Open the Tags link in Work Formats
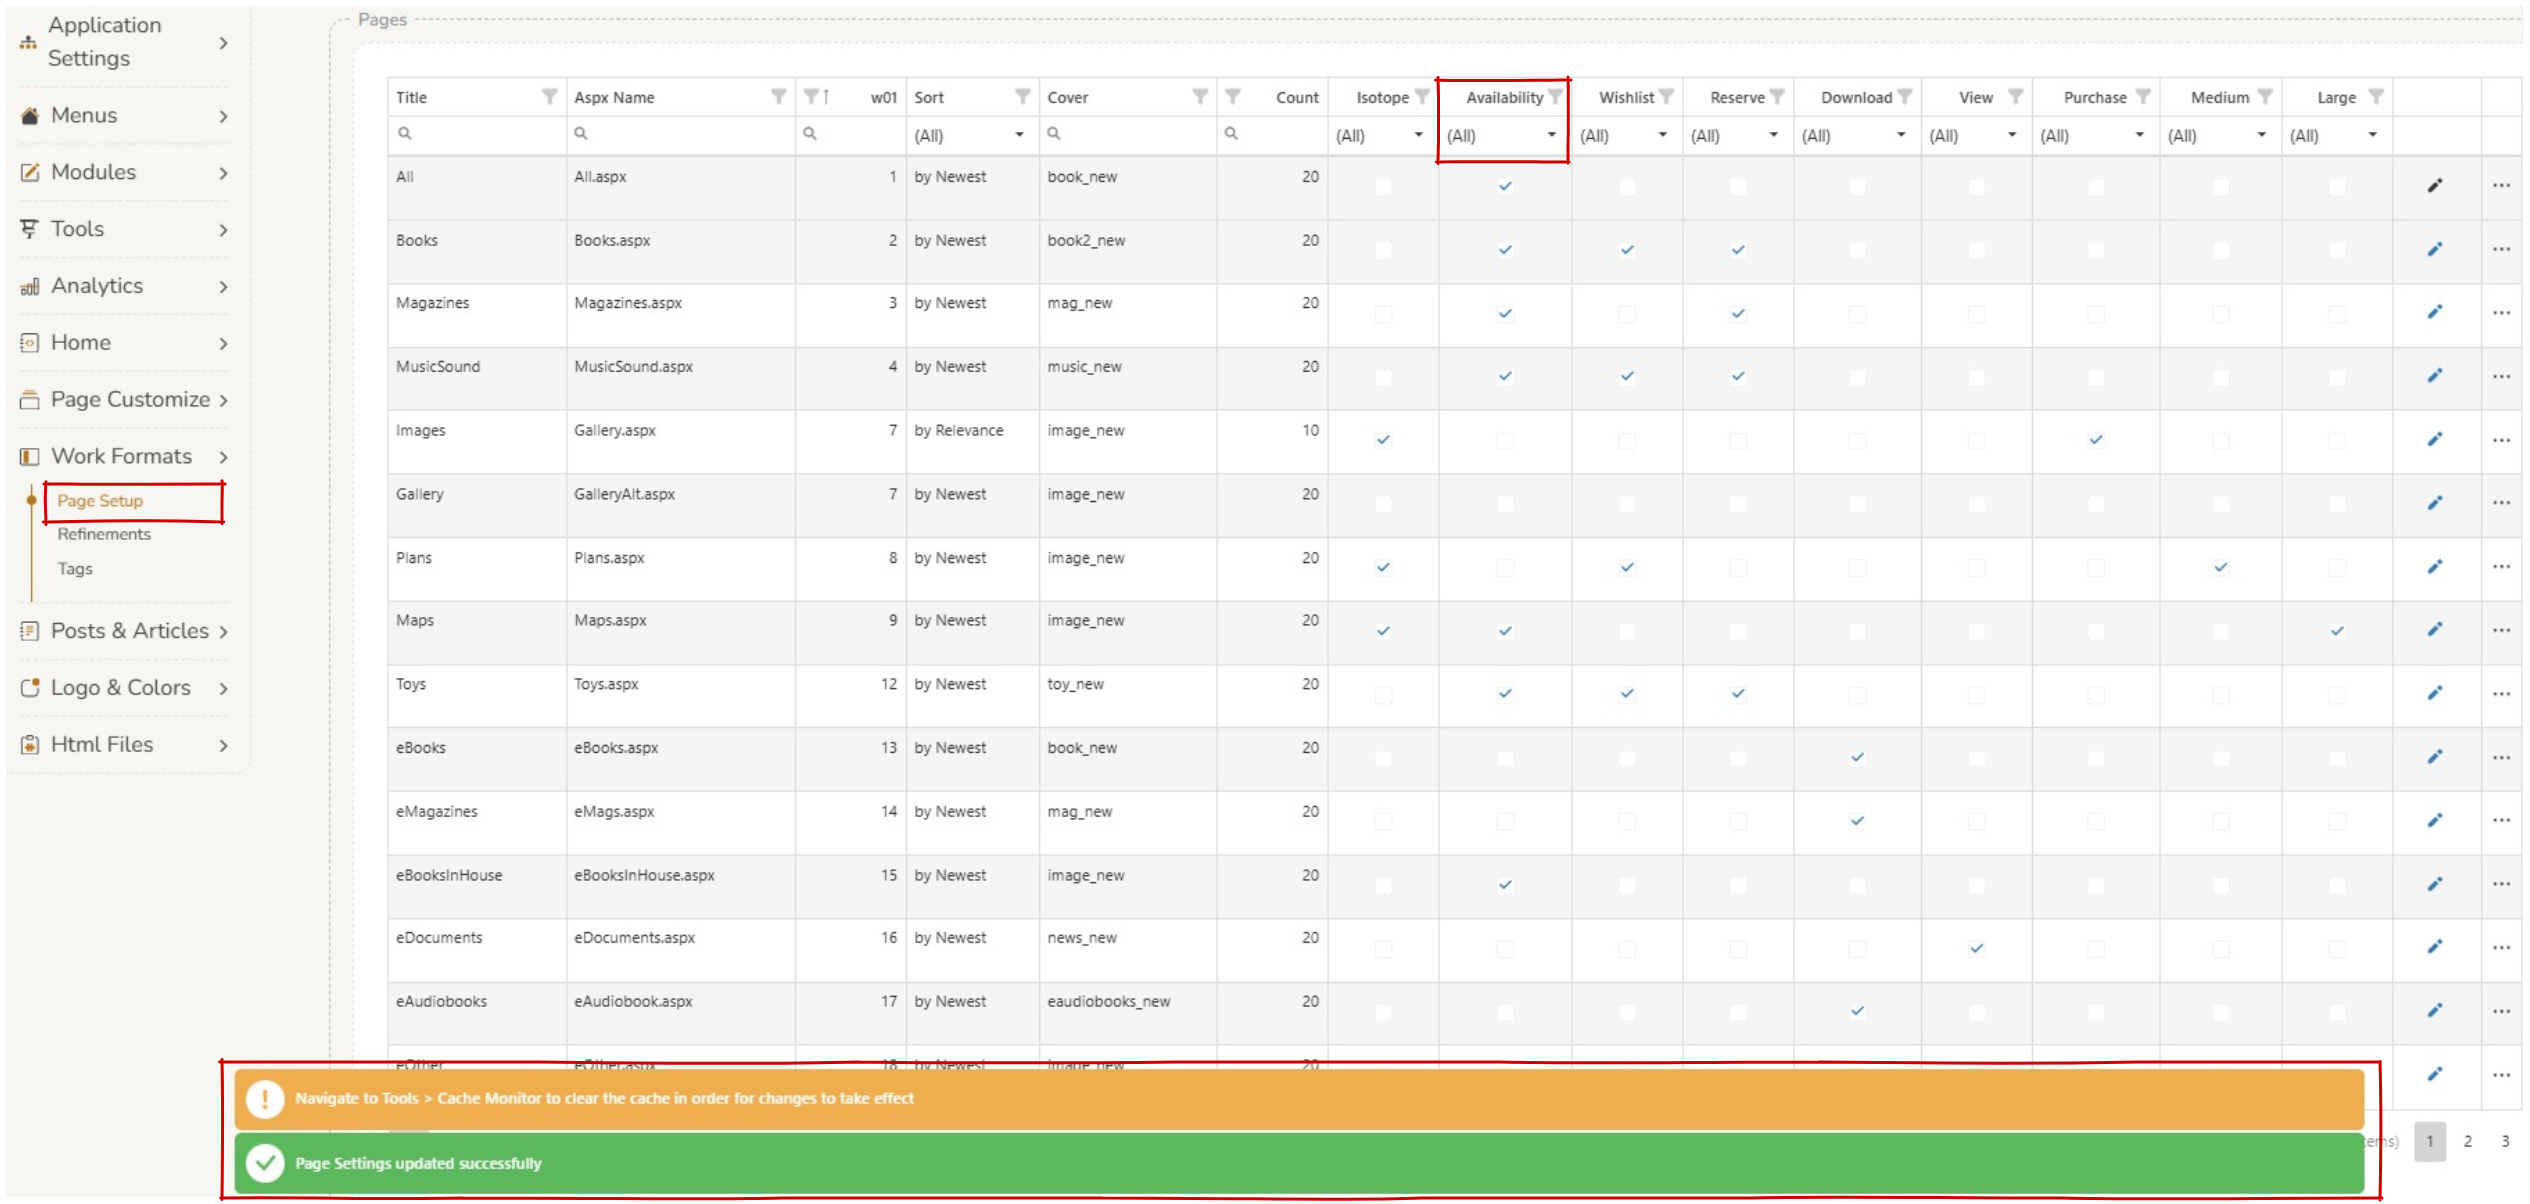Image resolution: width=2530 pixels, height=1204 pixels. click(75, 568)
